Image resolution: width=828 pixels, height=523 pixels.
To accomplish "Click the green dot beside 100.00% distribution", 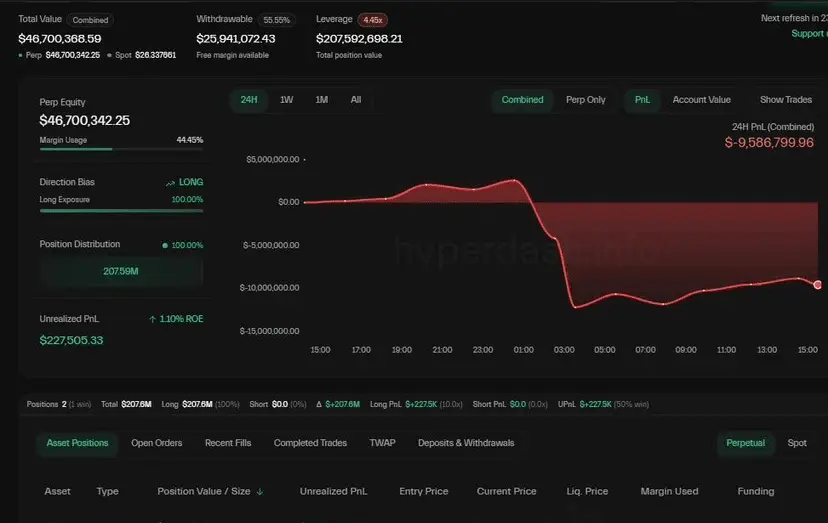I will 165,245.
